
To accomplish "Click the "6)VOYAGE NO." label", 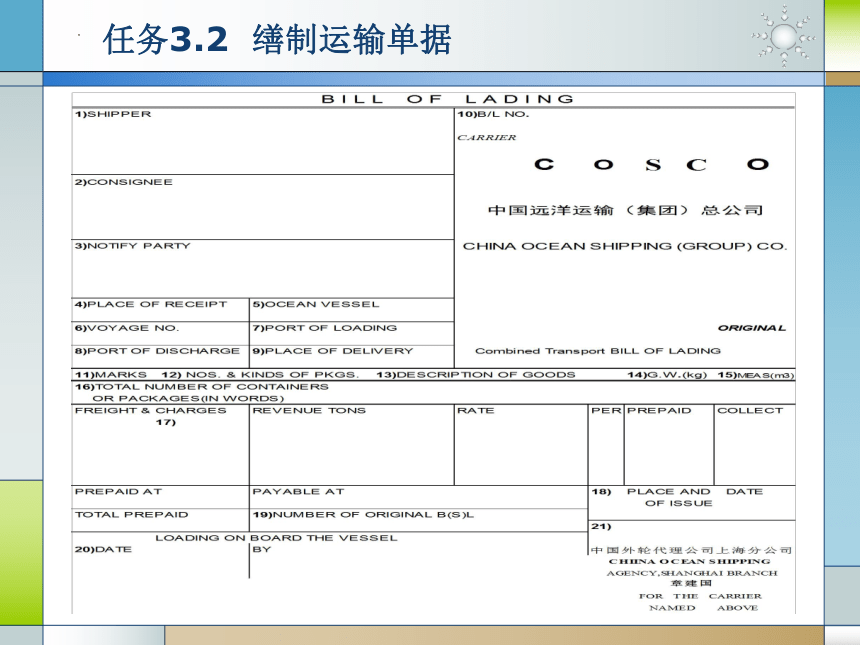I will [127, 328].
